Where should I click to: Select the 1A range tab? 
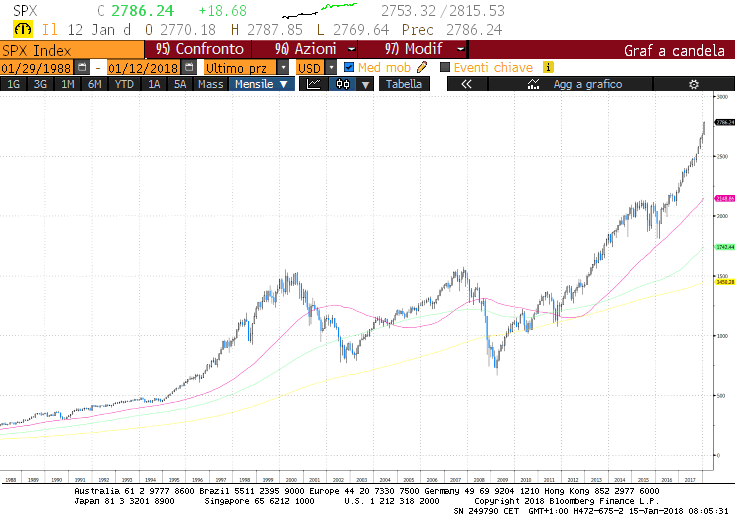[x=154, y=84]
